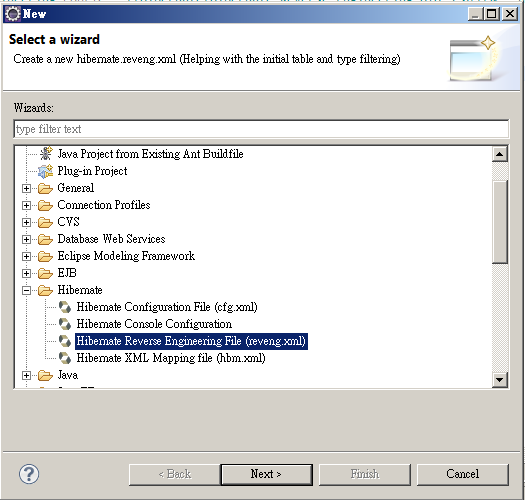Click the Next button
525x500 pixels.
(267, 474)
